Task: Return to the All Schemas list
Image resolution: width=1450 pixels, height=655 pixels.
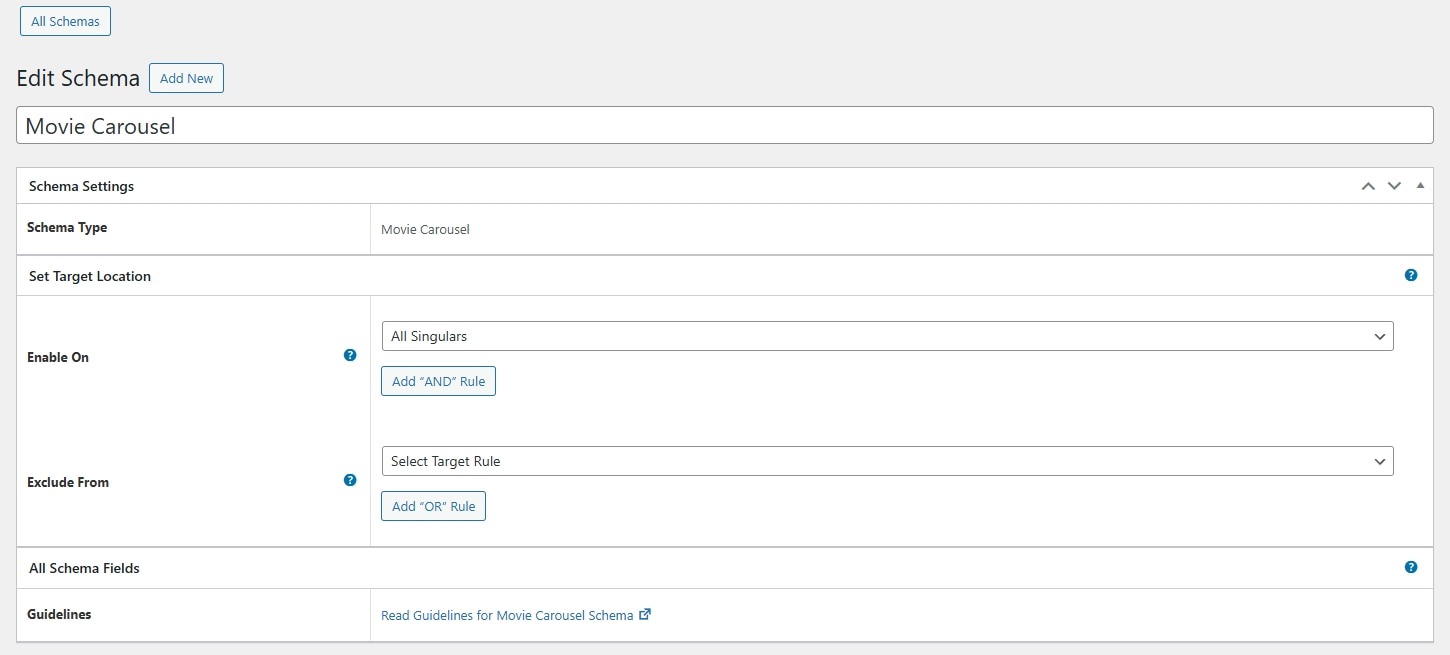Action: click(x=65, y=20)
